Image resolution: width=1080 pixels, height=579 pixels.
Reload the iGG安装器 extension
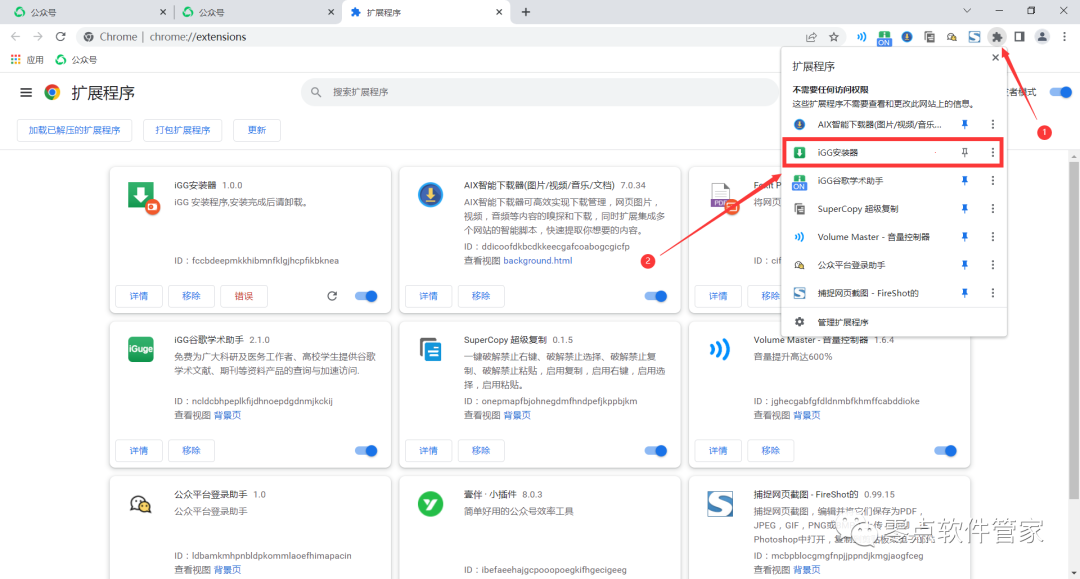[332, 296]
